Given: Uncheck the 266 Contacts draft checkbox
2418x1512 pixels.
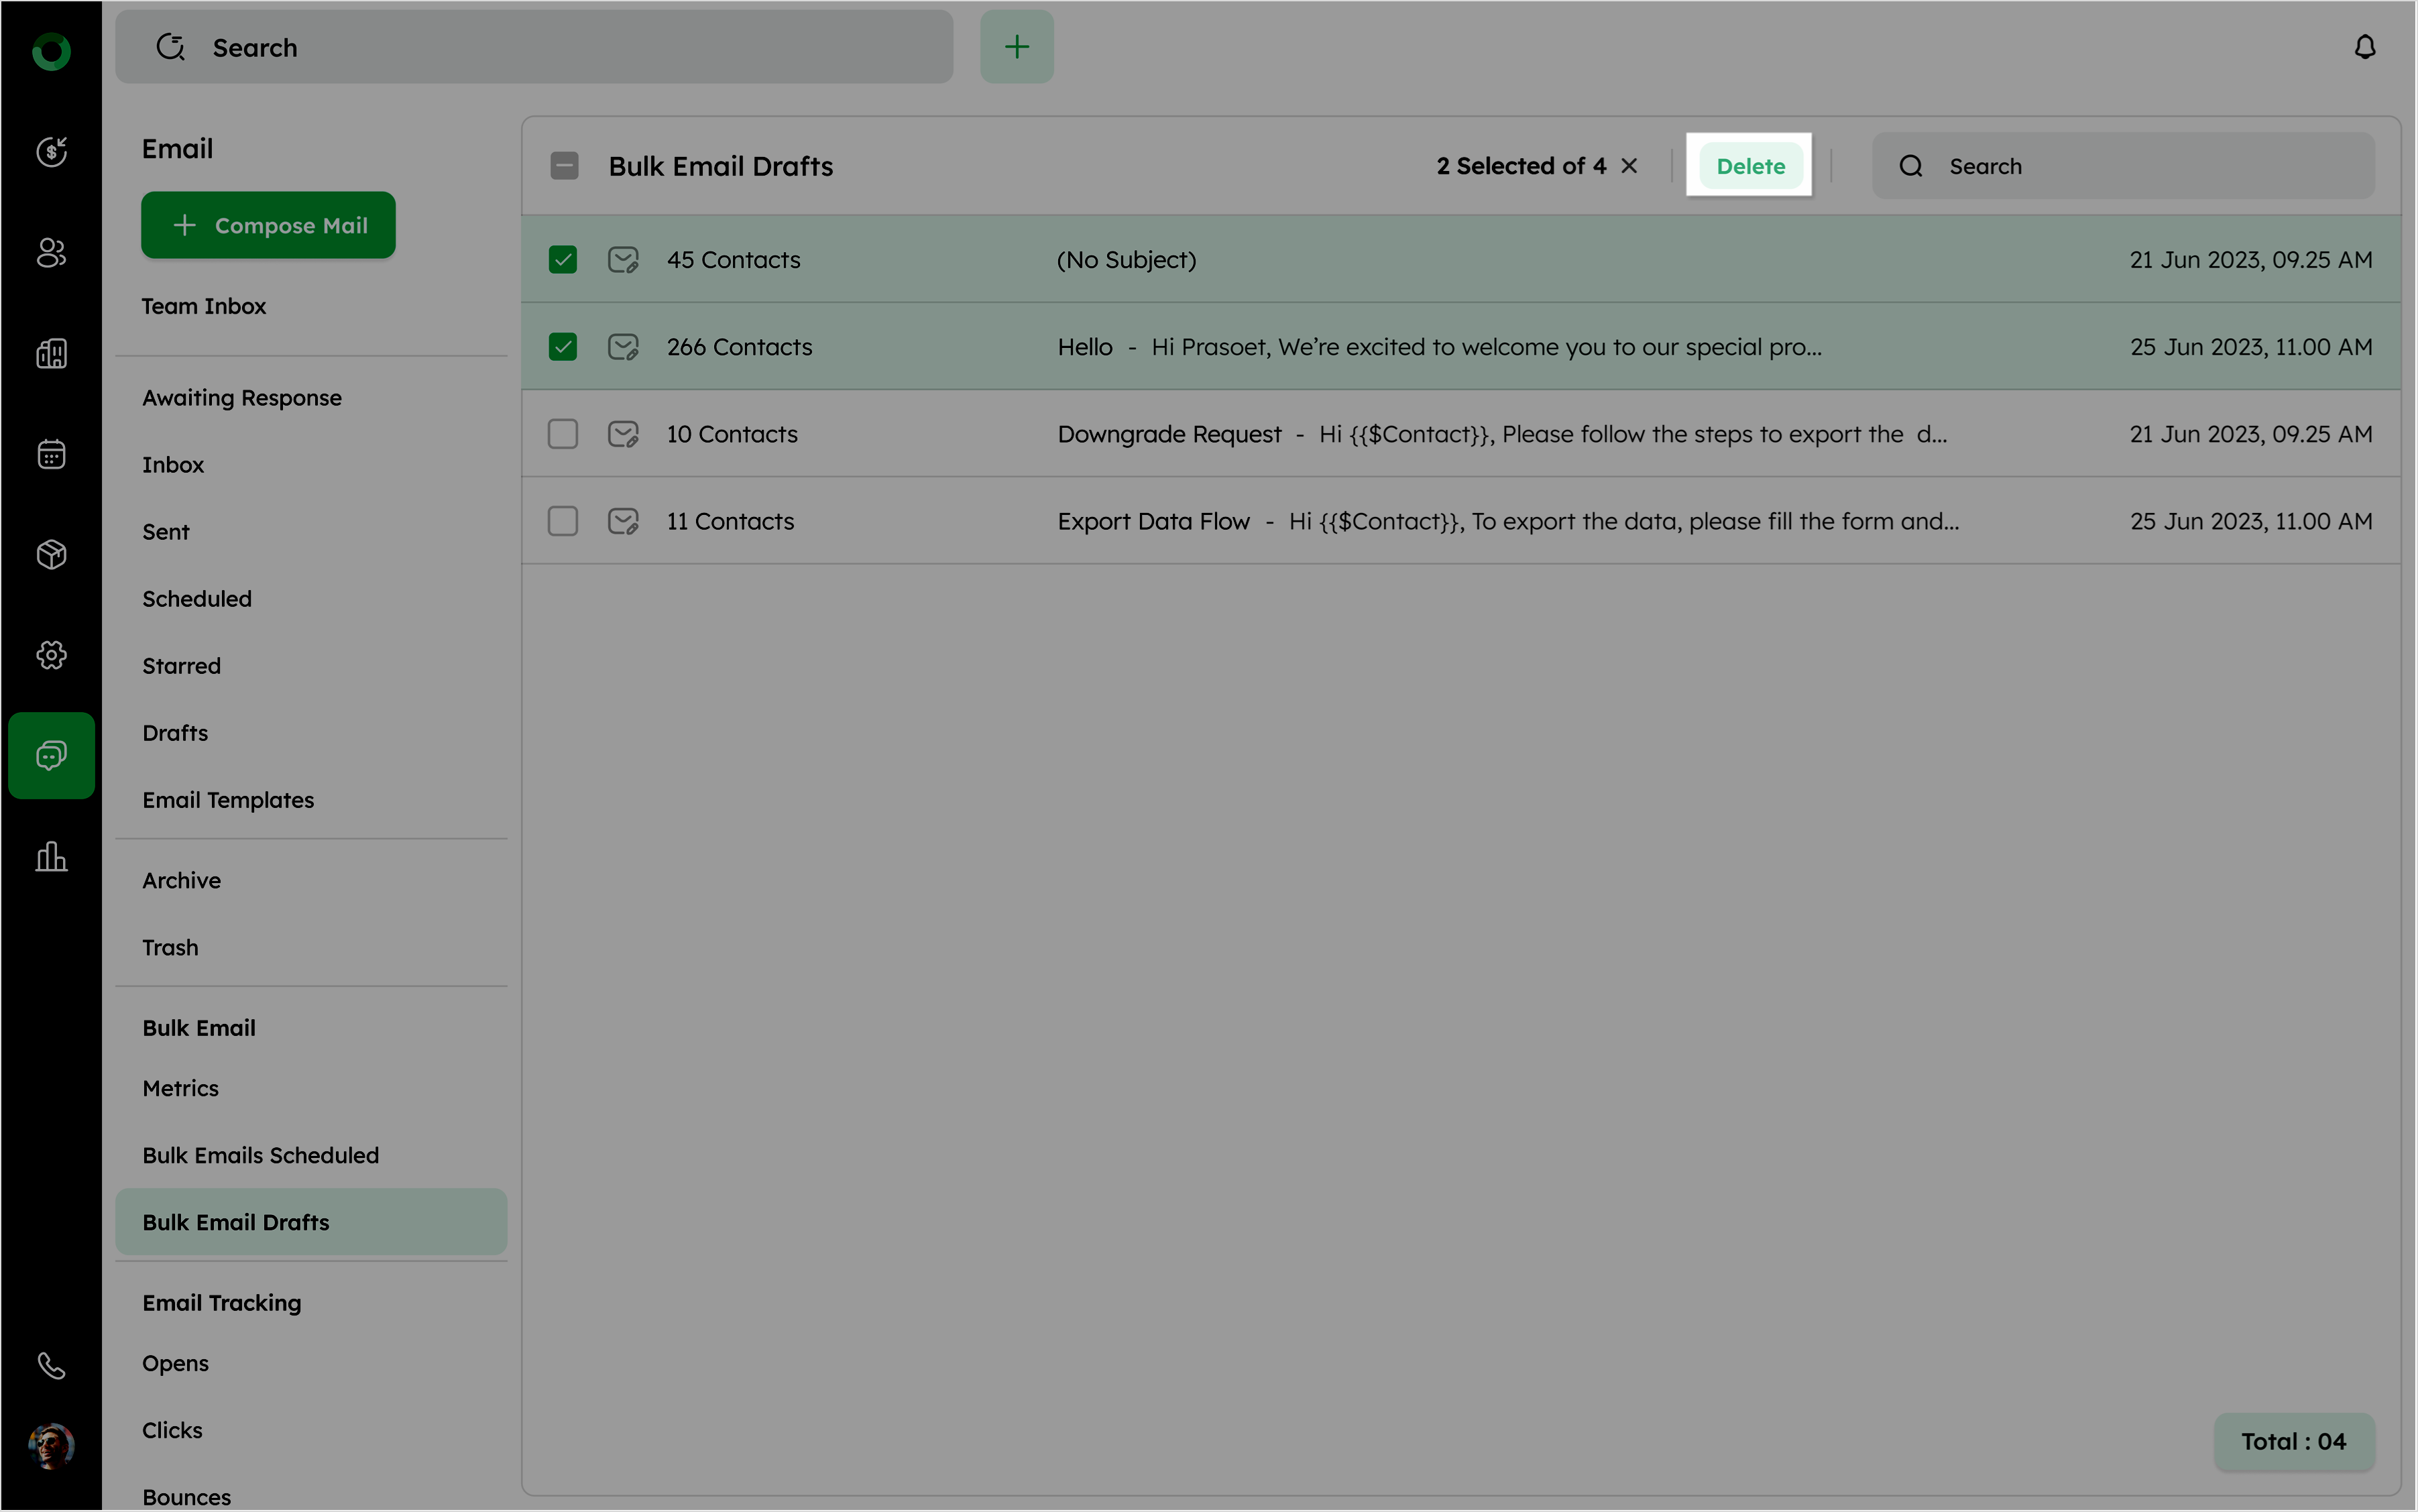Looking at the screenshot, I should pos(563,347).
